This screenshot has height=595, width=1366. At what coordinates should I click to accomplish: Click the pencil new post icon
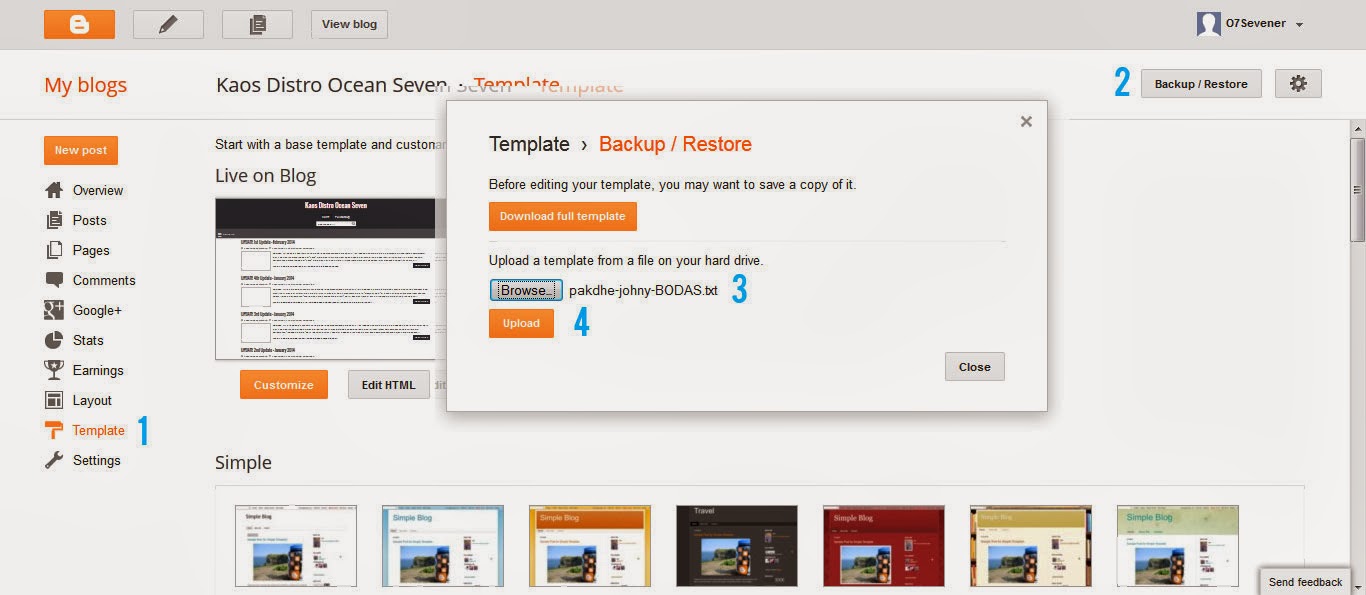tap(168, 24)
